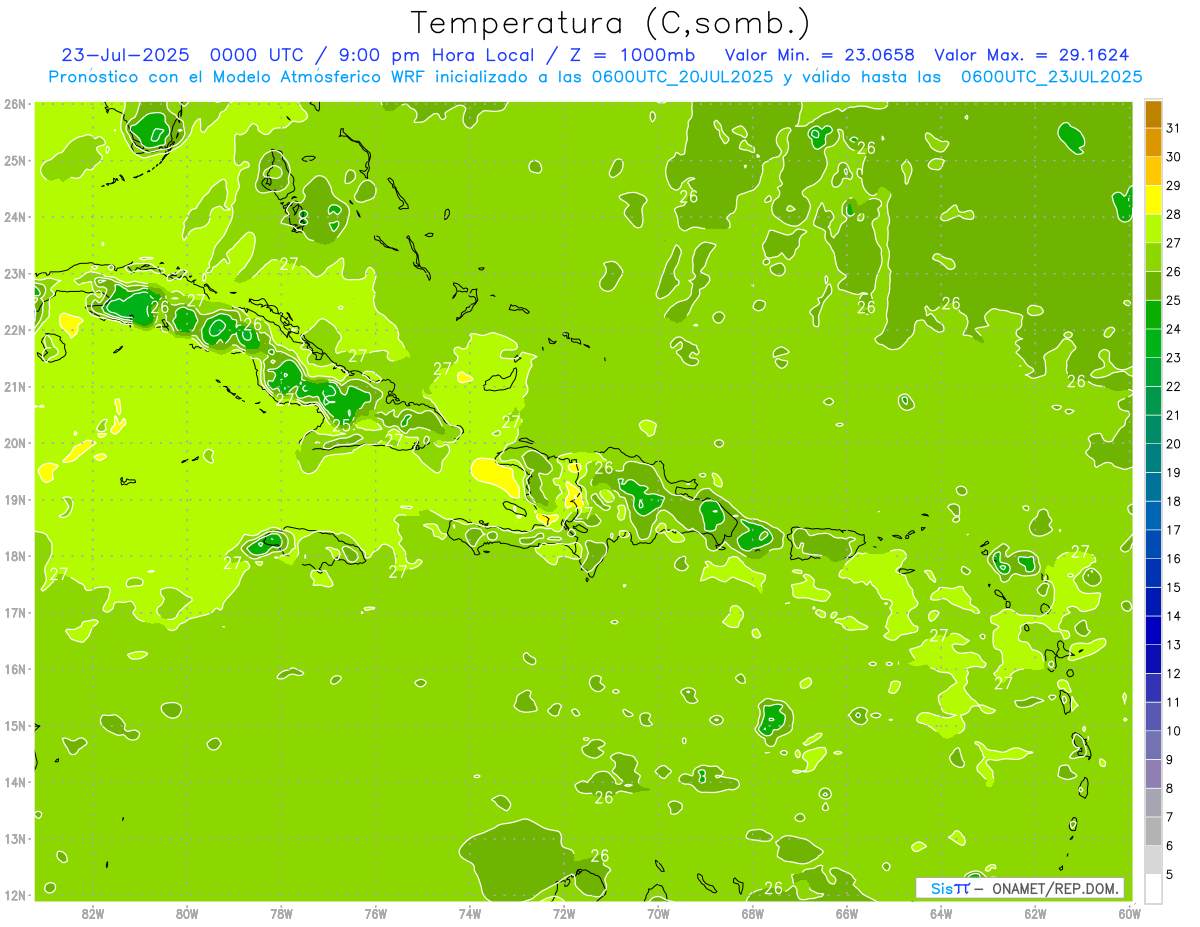Screen dimensions: 1200x927
Task: Click the 60W longitude label
Action: click(x=1130, y=913)
